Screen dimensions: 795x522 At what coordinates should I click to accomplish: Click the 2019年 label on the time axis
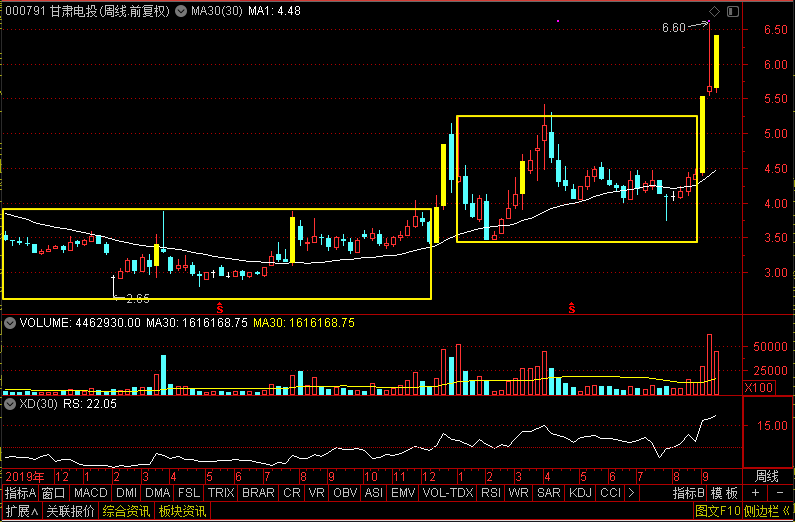click(x=25, y=477)
